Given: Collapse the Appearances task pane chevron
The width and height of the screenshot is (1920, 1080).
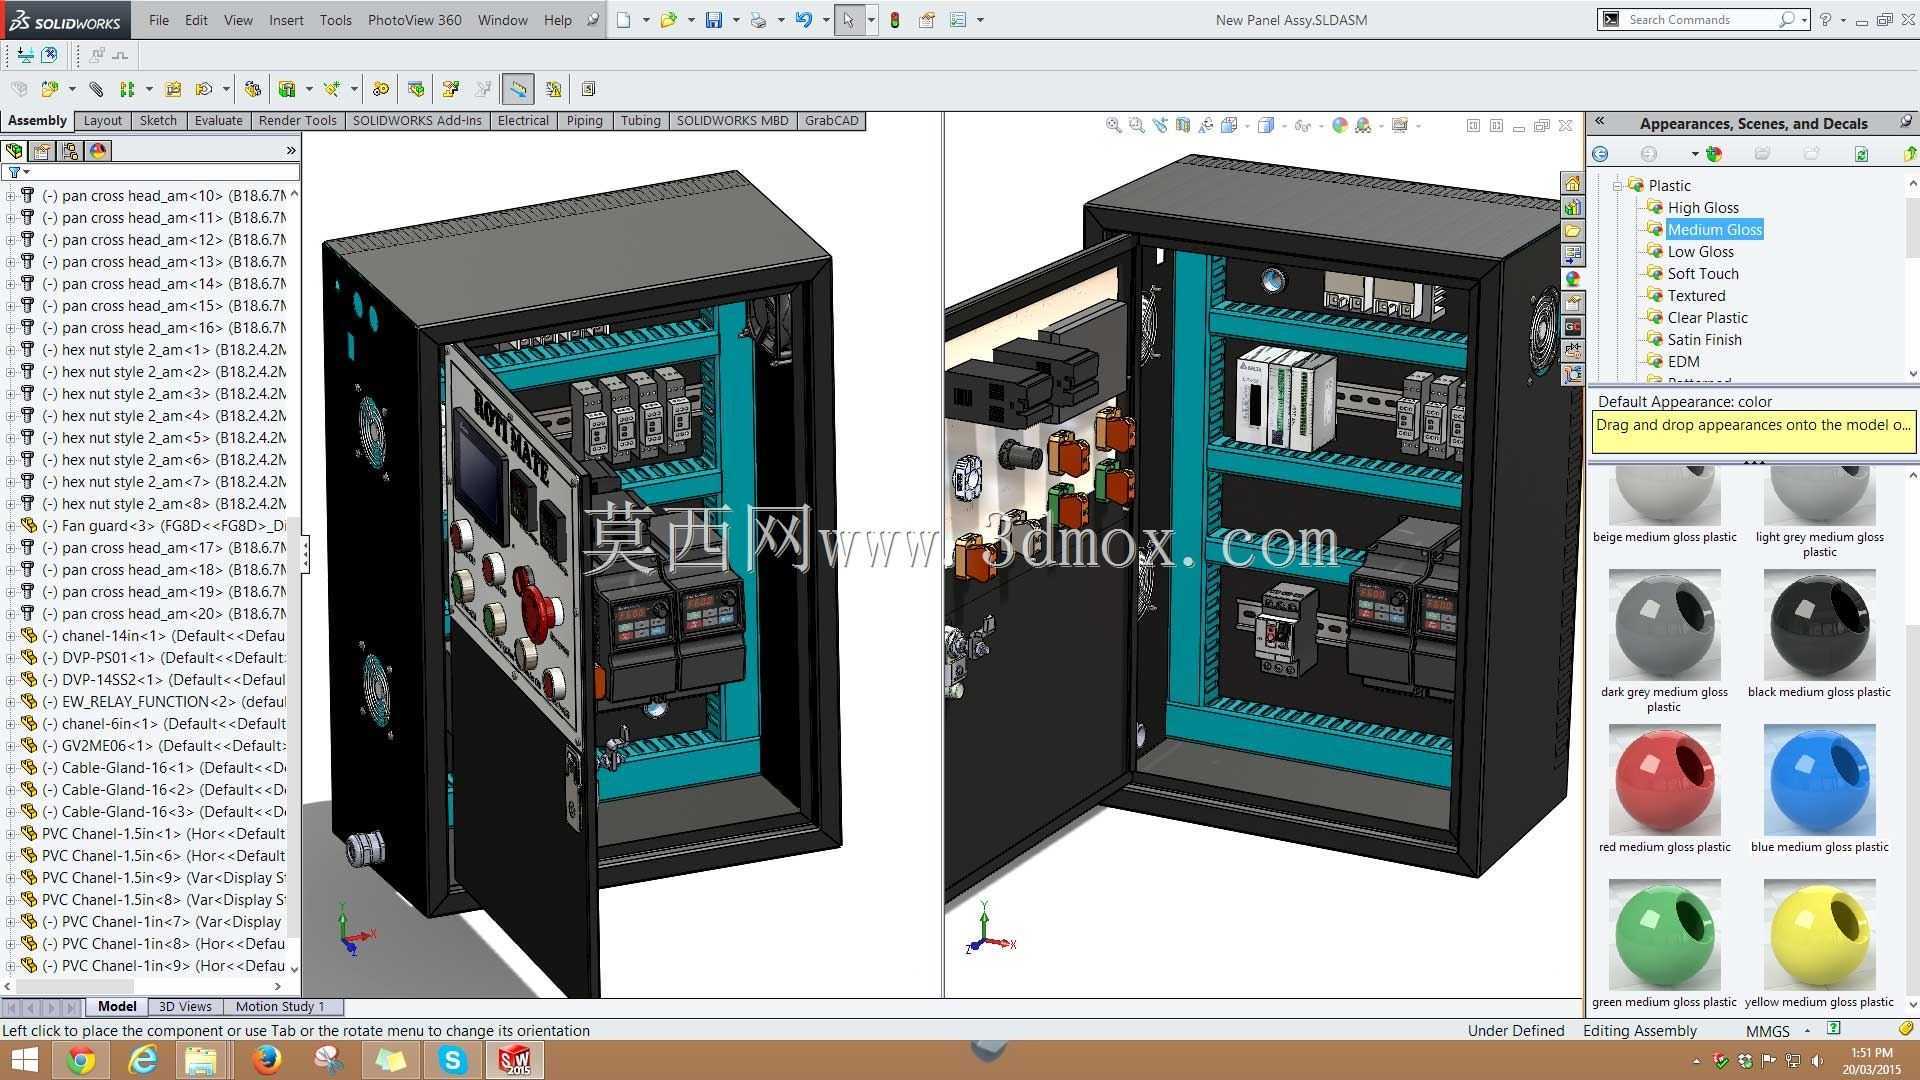Looking at the screenshot, I should [x=1600, y=122].
